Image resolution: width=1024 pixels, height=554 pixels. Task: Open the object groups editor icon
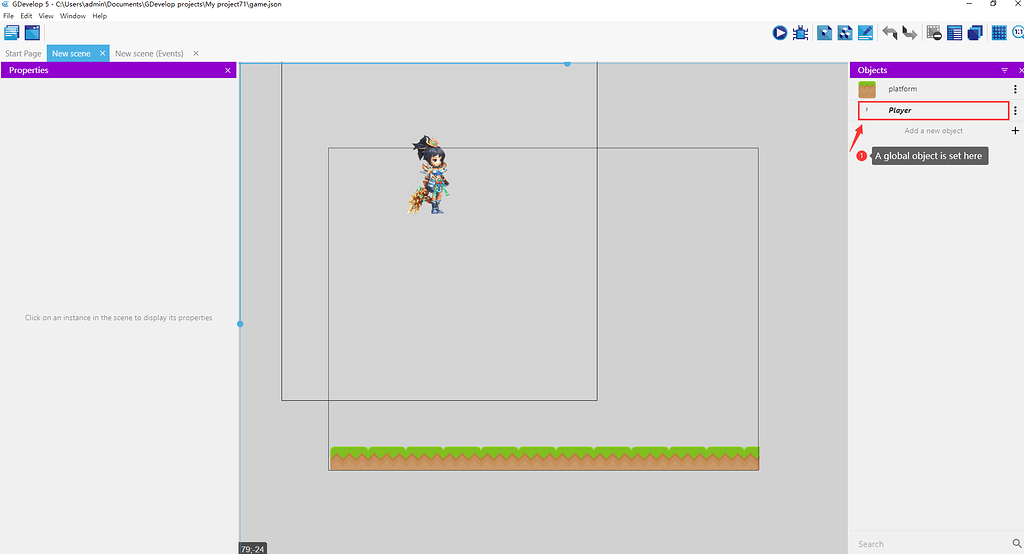[x=845, y=33]
